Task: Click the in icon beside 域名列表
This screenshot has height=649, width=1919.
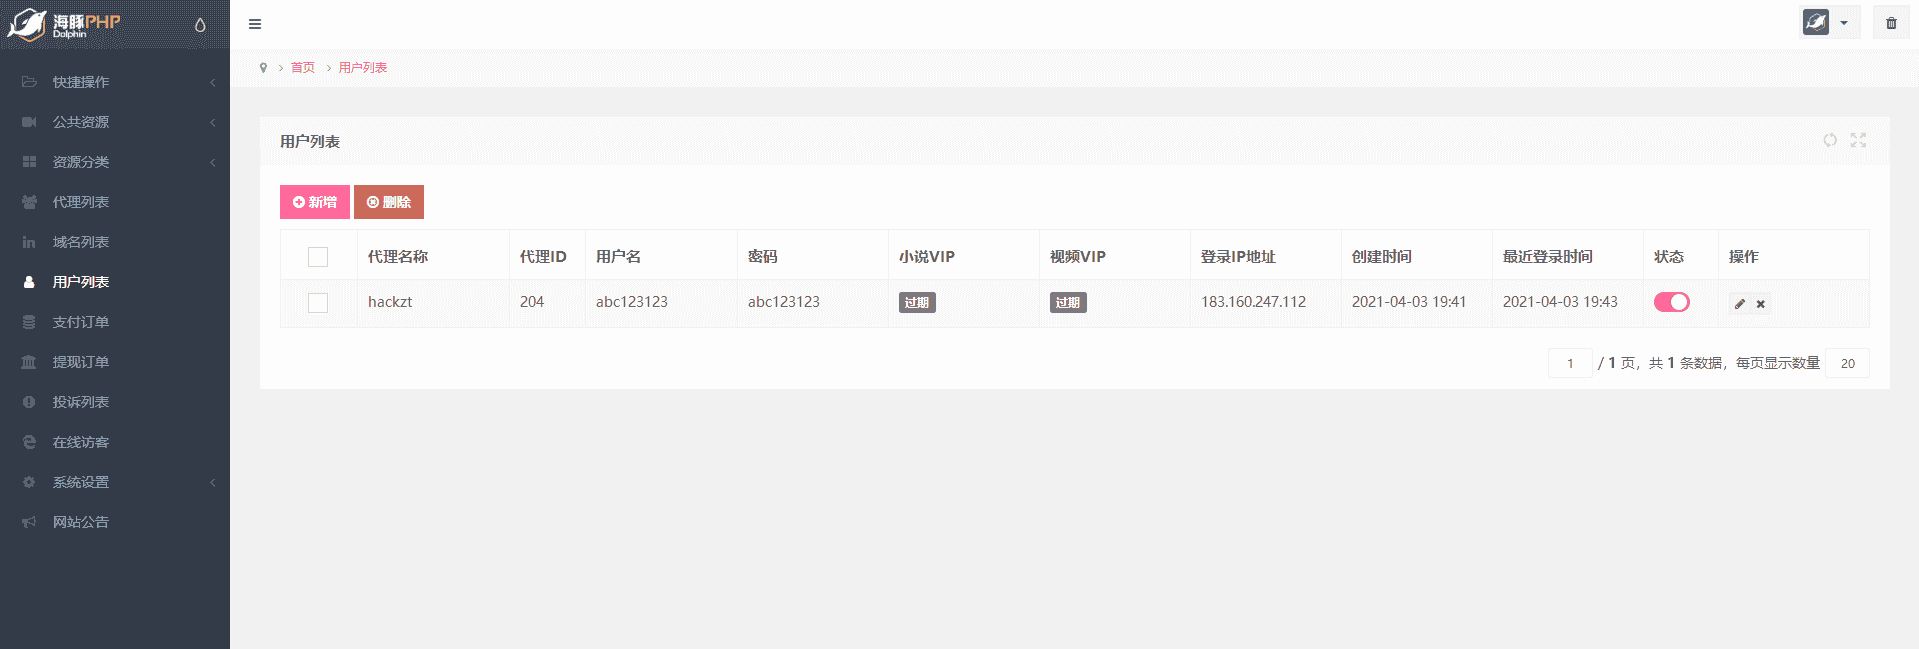Action: coord(29,242)
